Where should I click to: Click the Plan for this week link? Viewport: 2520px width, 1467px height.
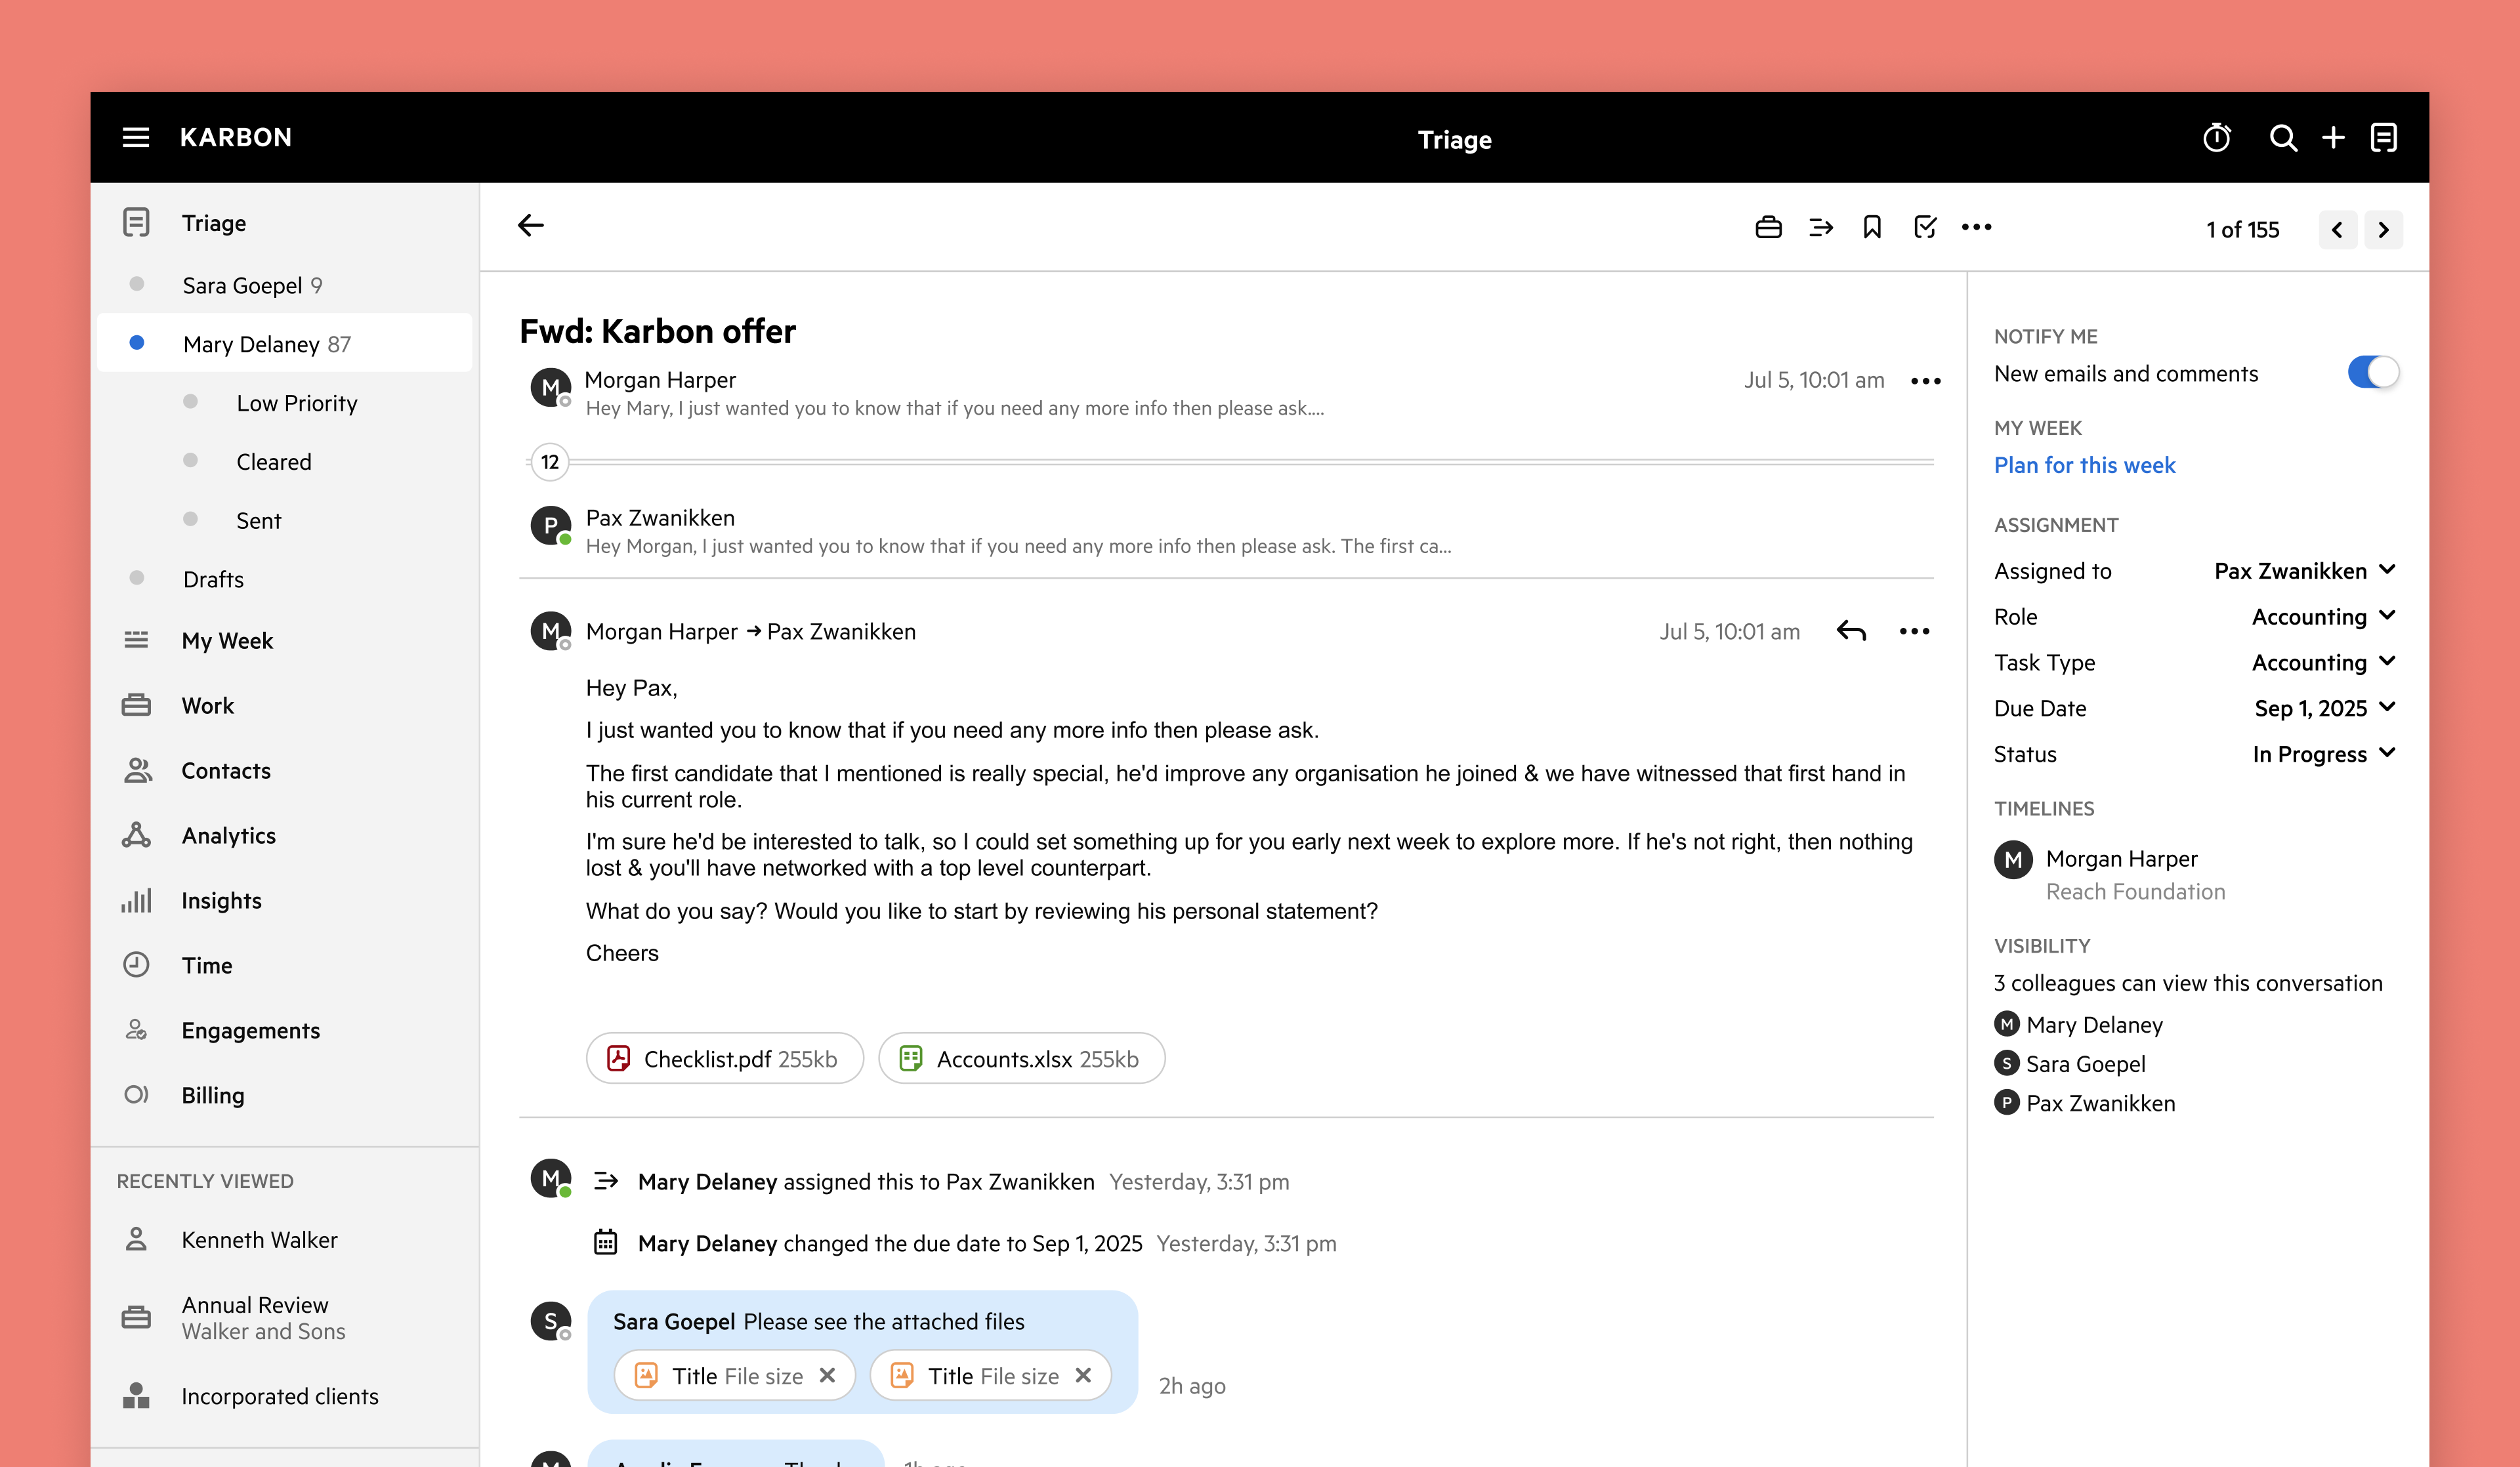pyautogui.click(x=2084, y=465)
